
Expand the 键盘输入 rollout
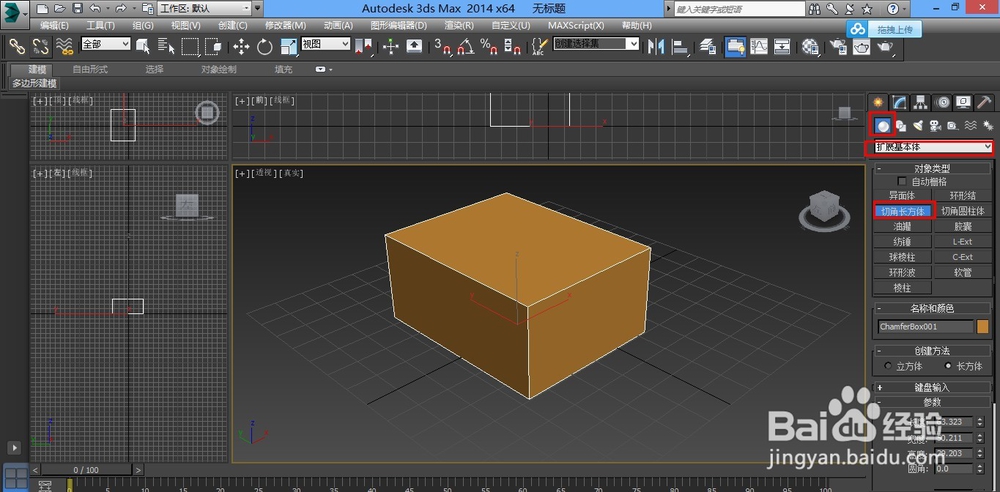point(932,387)
